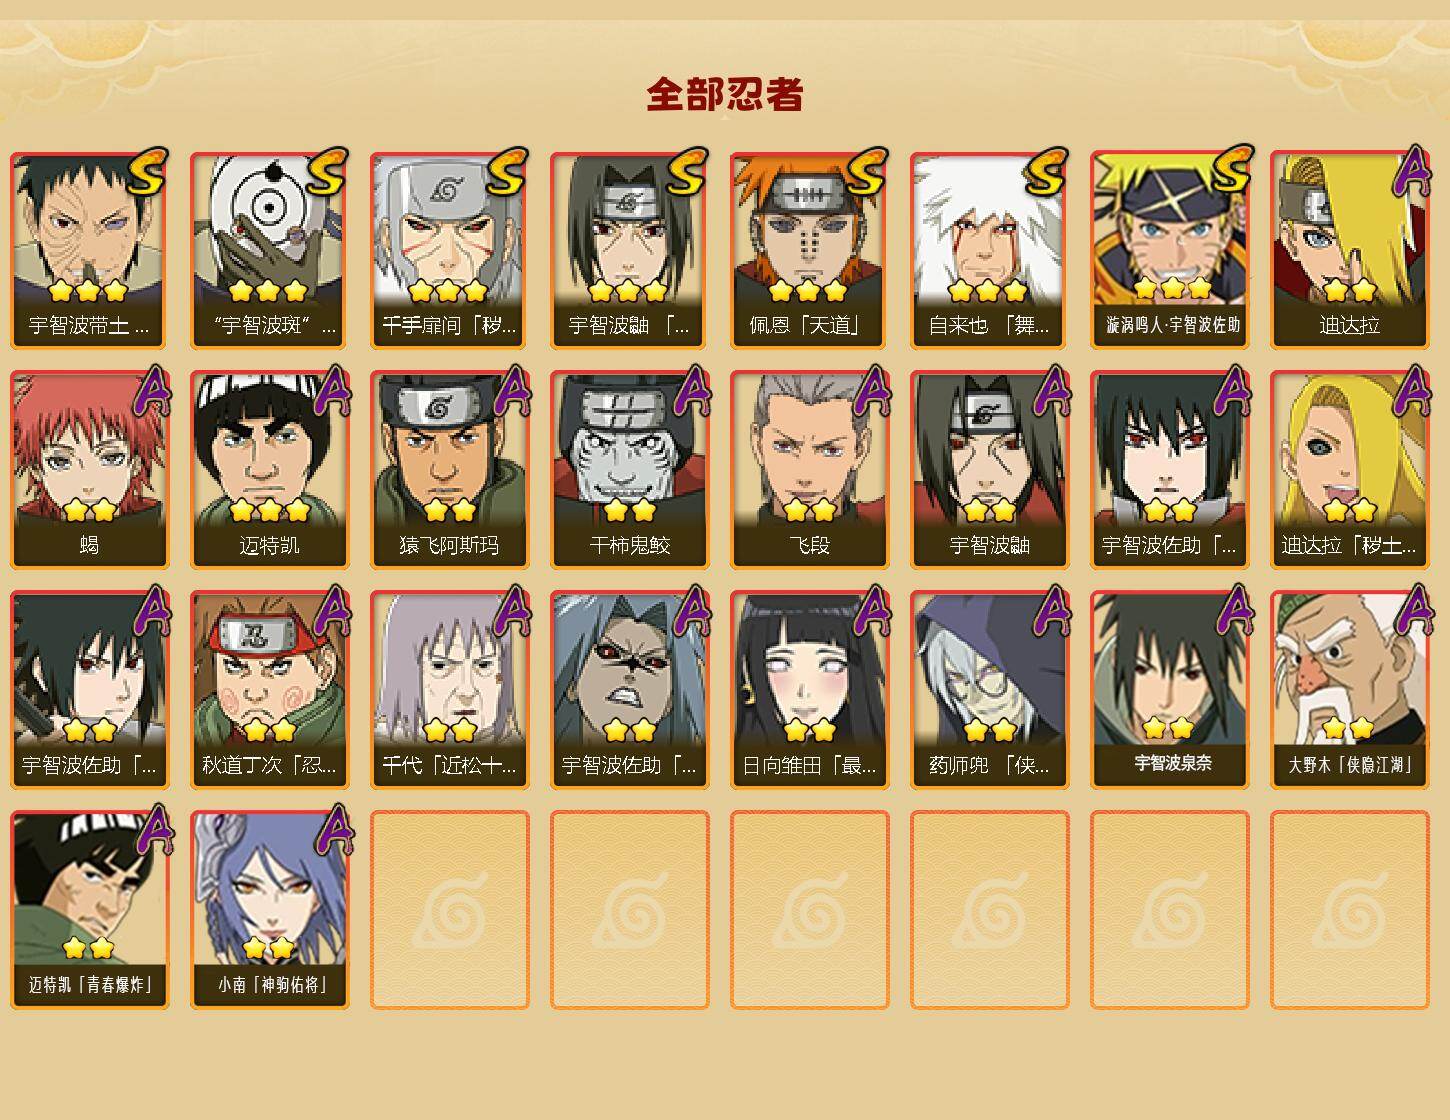
Task: Click the first empty ninja slot
Action: coord(449,910)
